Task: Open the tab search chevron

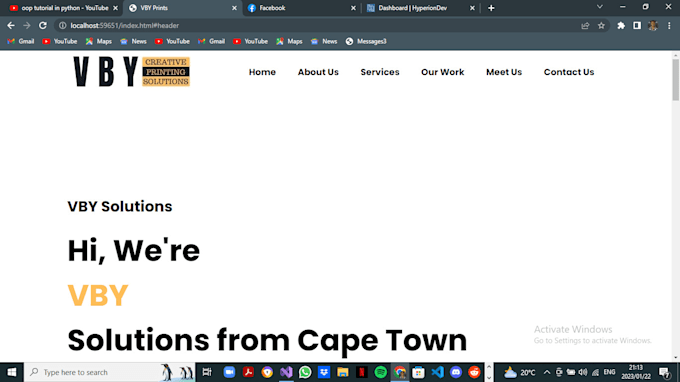Action: coord(599,7)
